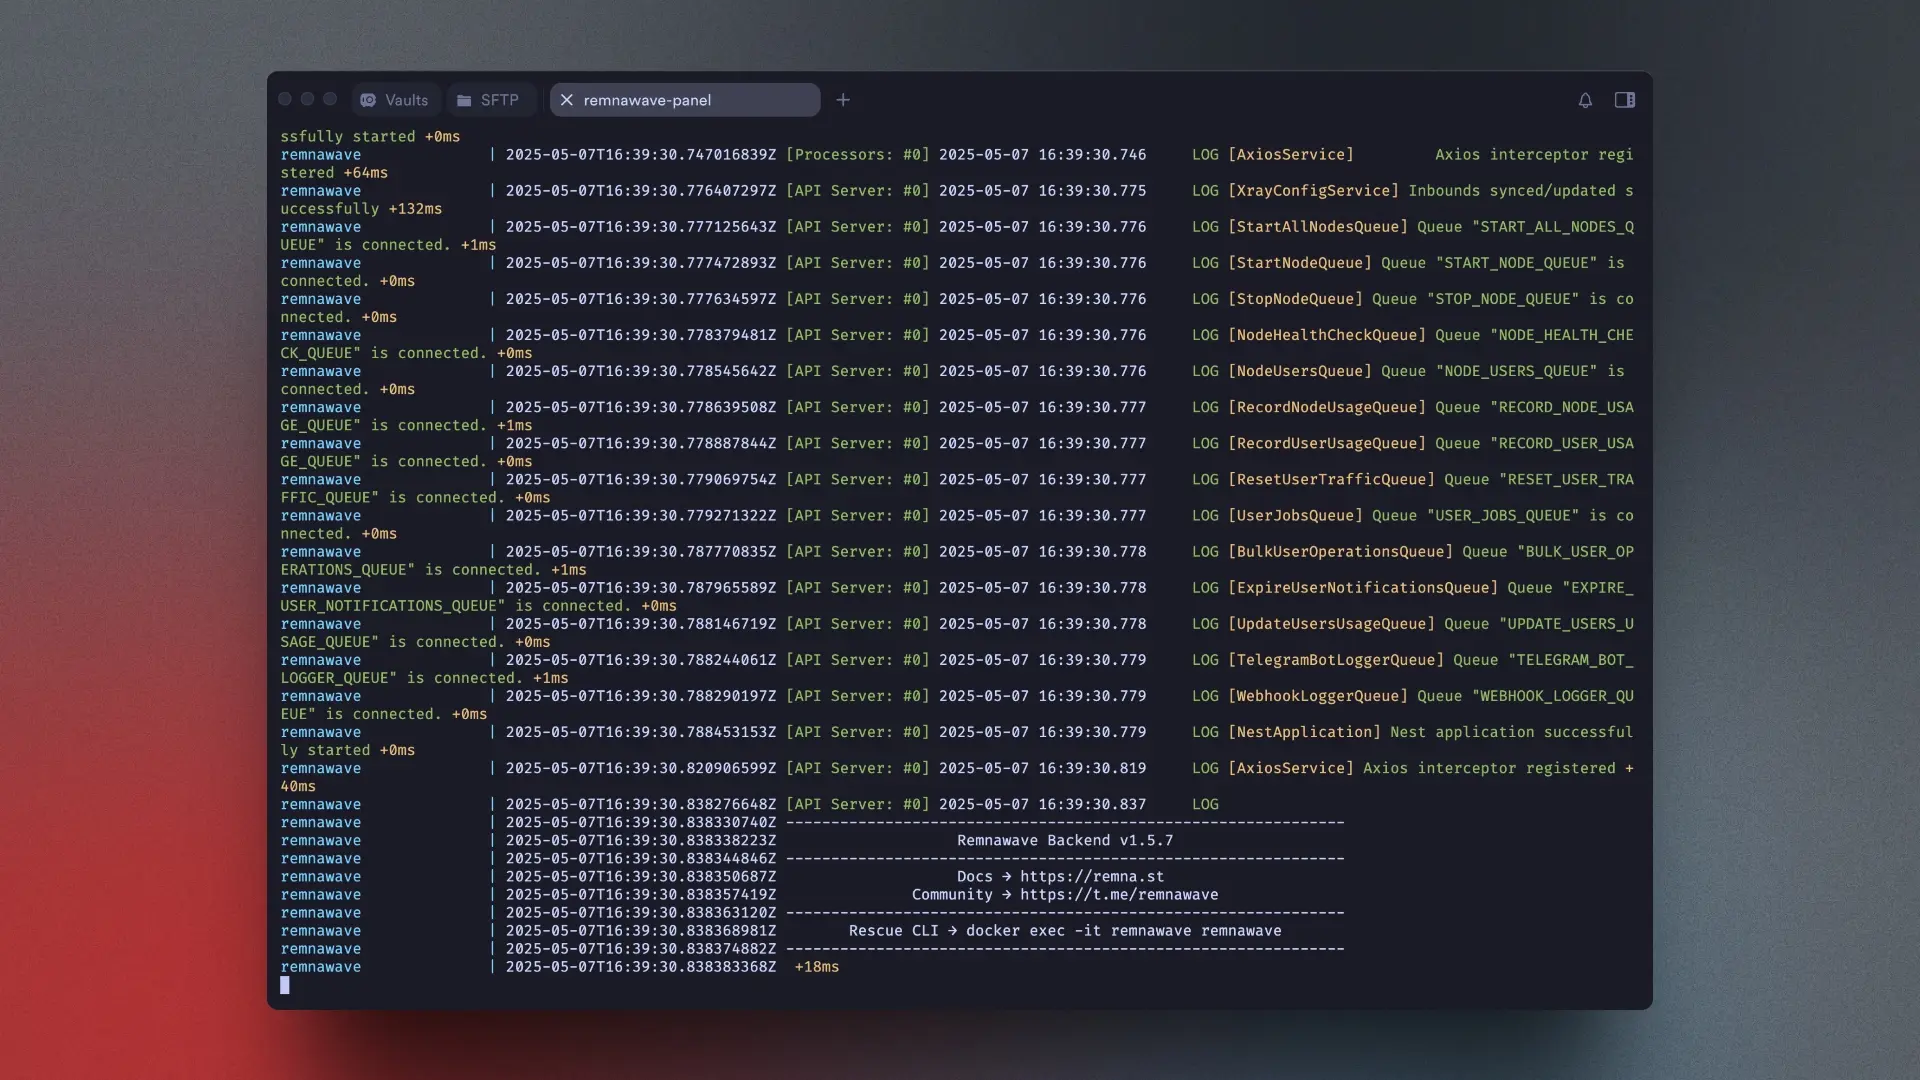This screenshot has height=1080, width=1920.
Task: Click the 'docker exec -it remnawave remnawave' command text
Action: pyautogui.click(x=1123, y=931)
